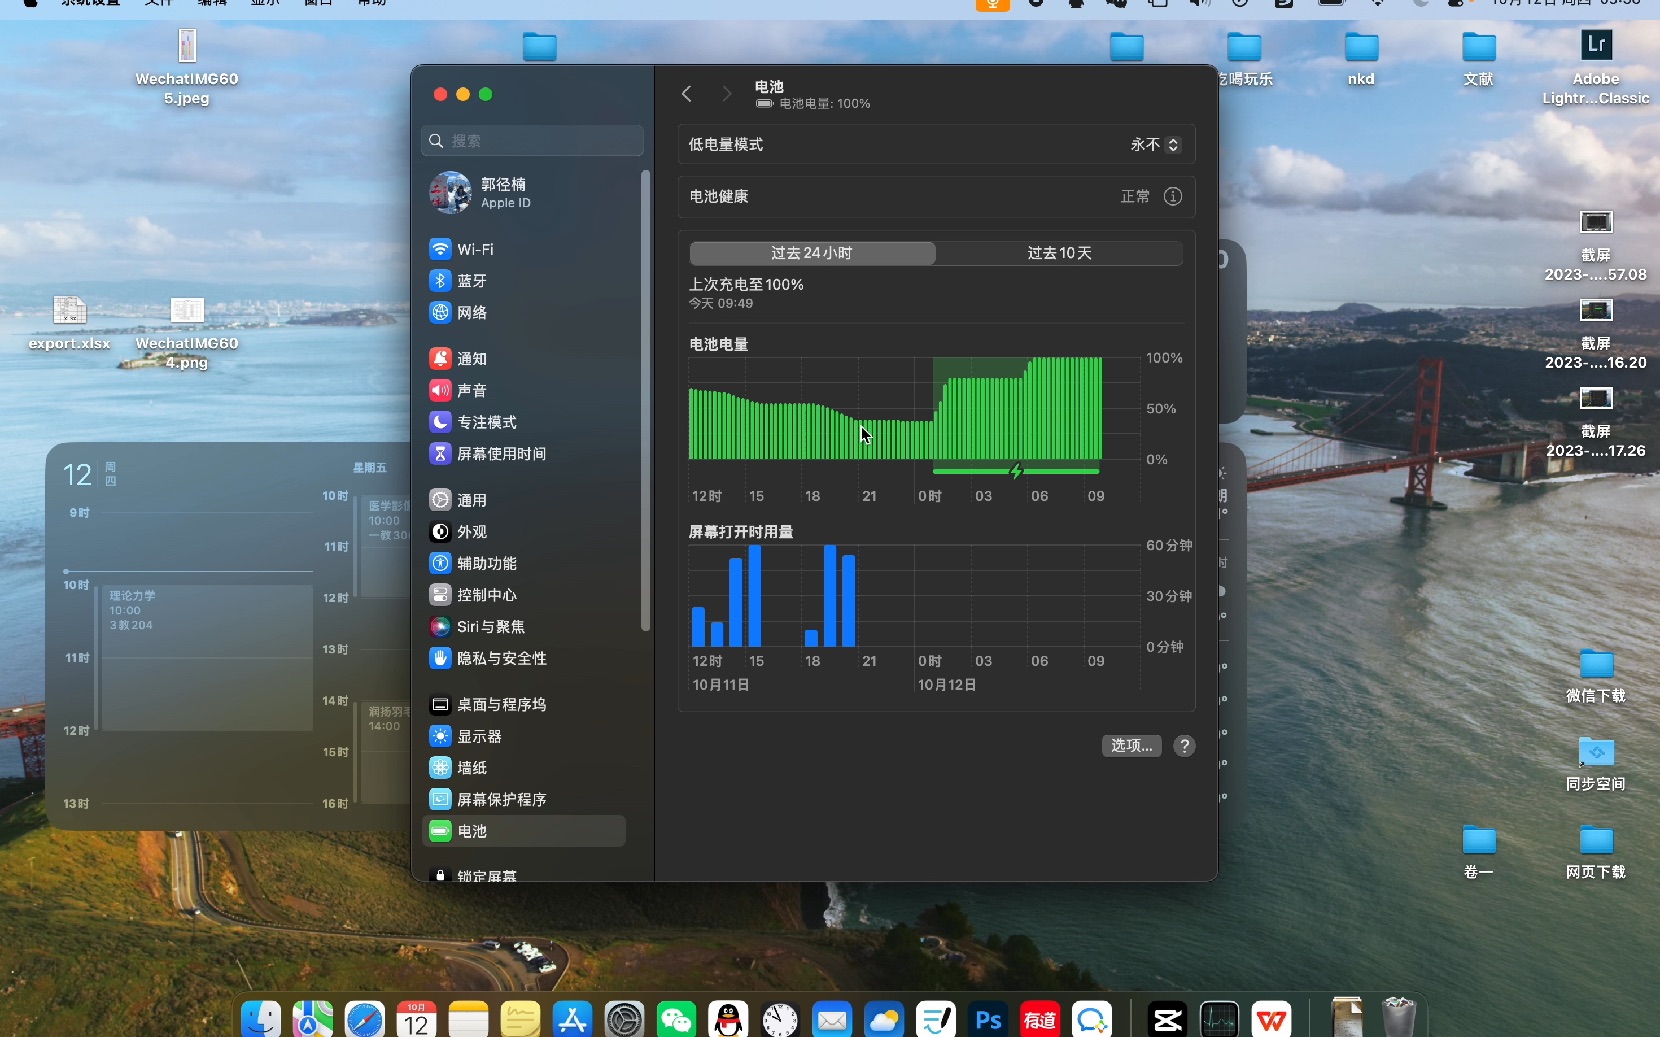Select screenshot 截屏 2023-…57.08
This screenshot has height=1037, width=1660.
tap(1596, 246)
